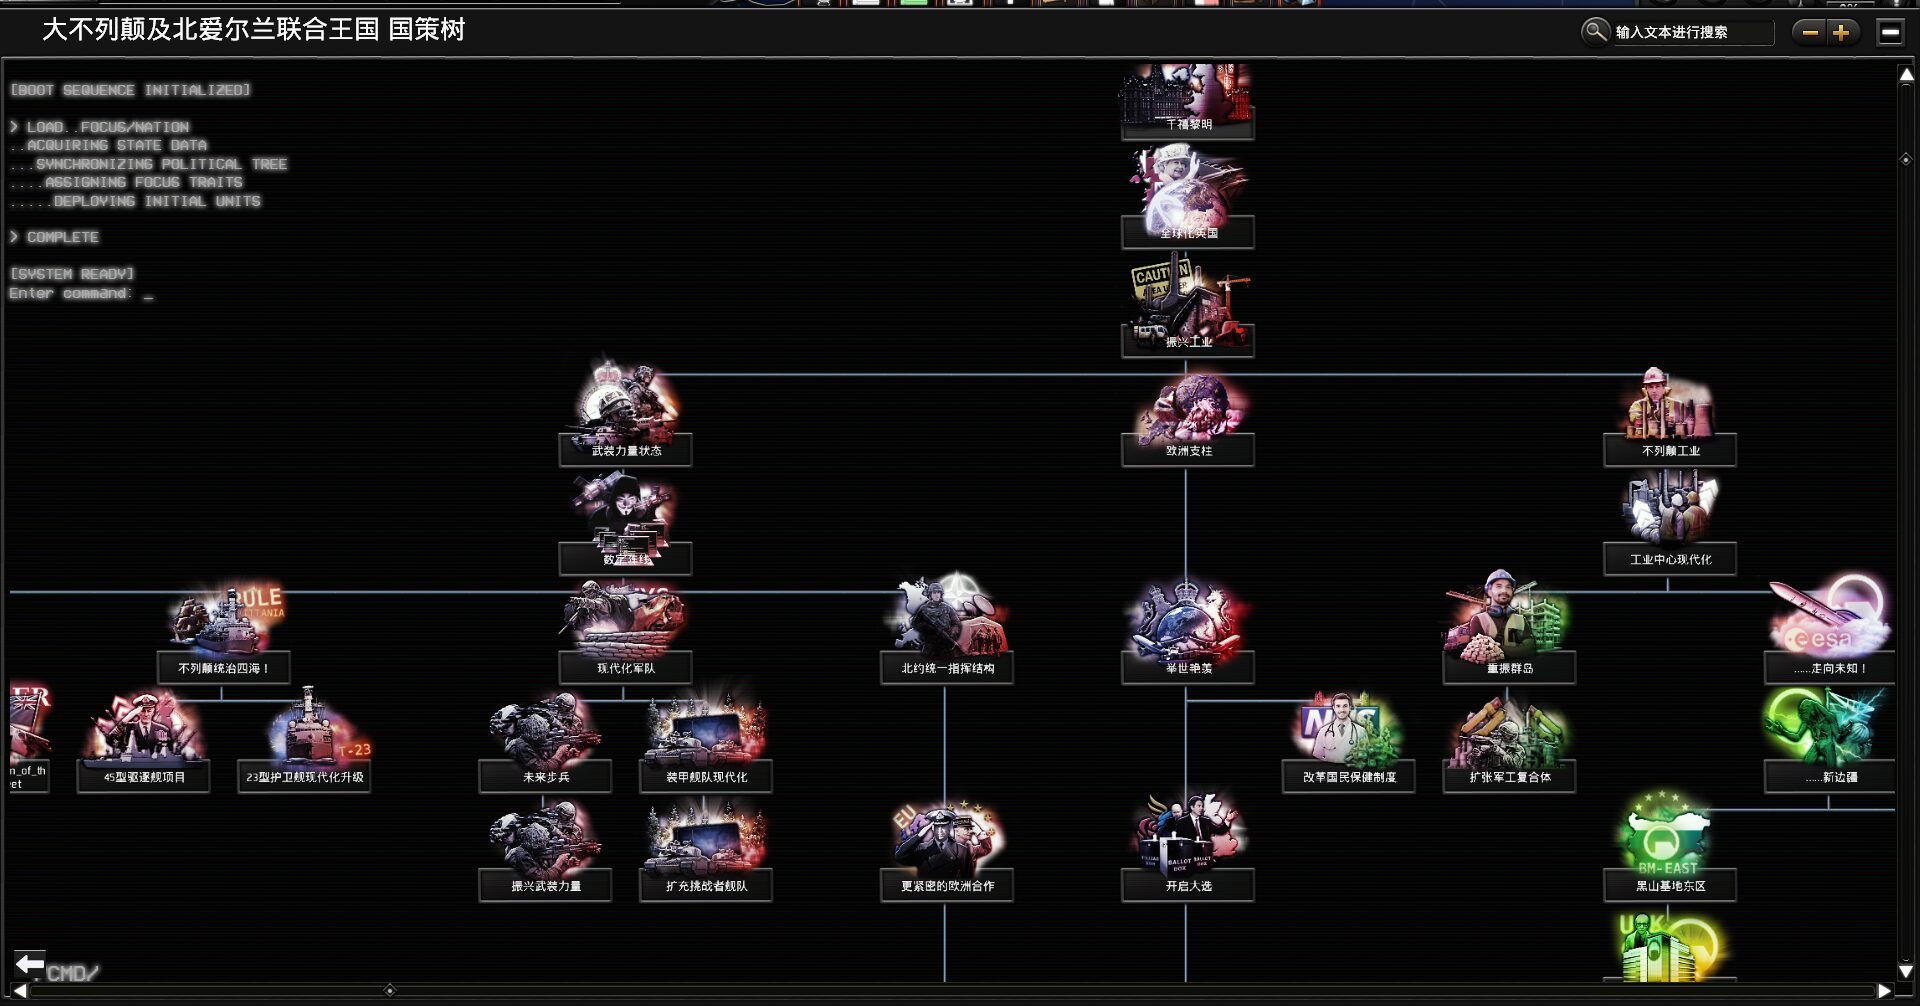Zoom in with the plus button
1920x1006 pixels.
coord(1841,32)
